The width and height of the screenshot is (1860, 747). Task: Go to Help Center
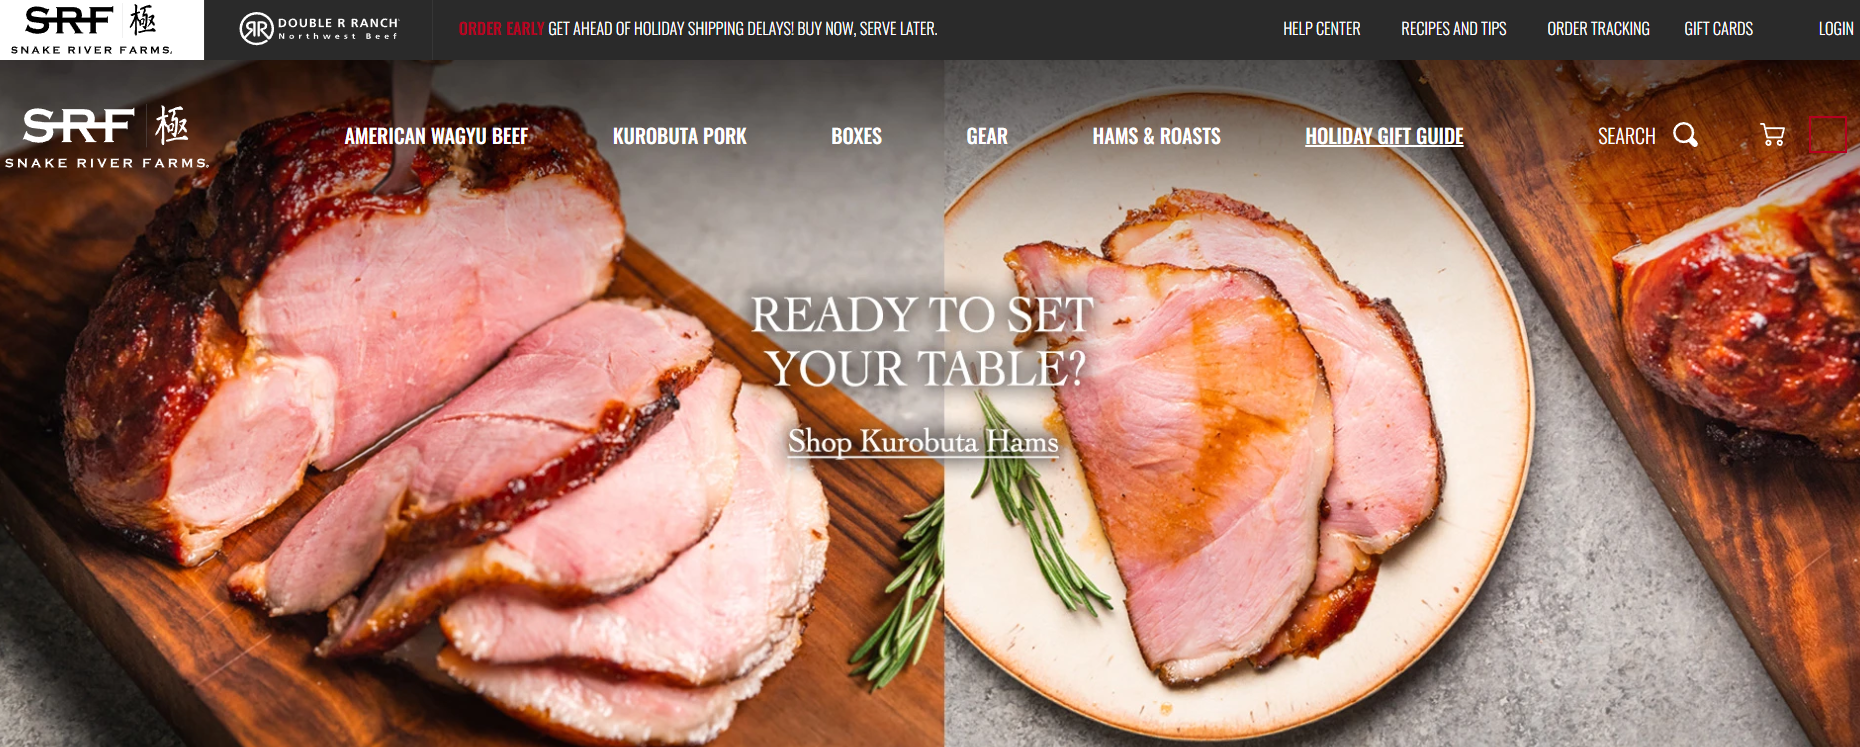tap(1321, 29)
